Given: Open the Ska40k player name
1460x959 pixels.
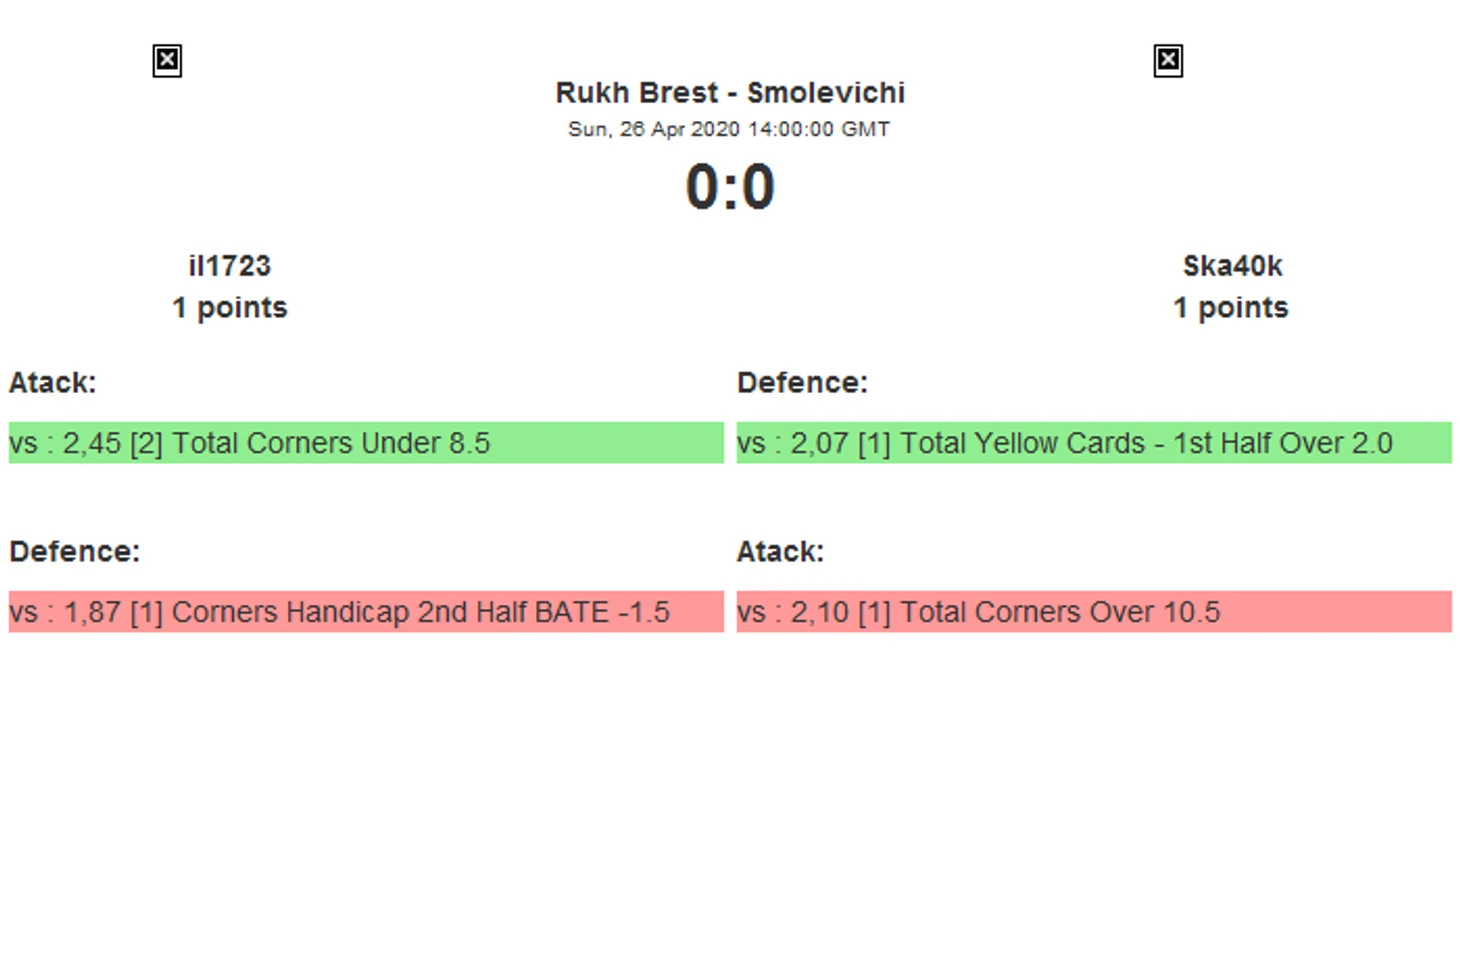Looking at the screenshot, I should point(1231,266).
